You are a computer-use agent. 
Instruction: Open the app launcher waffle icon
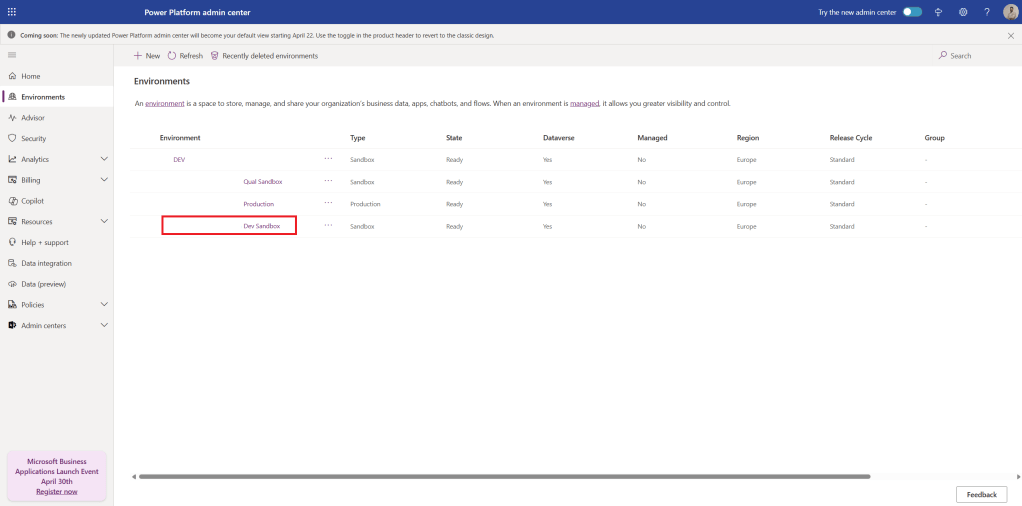click(x=12, y=11)
